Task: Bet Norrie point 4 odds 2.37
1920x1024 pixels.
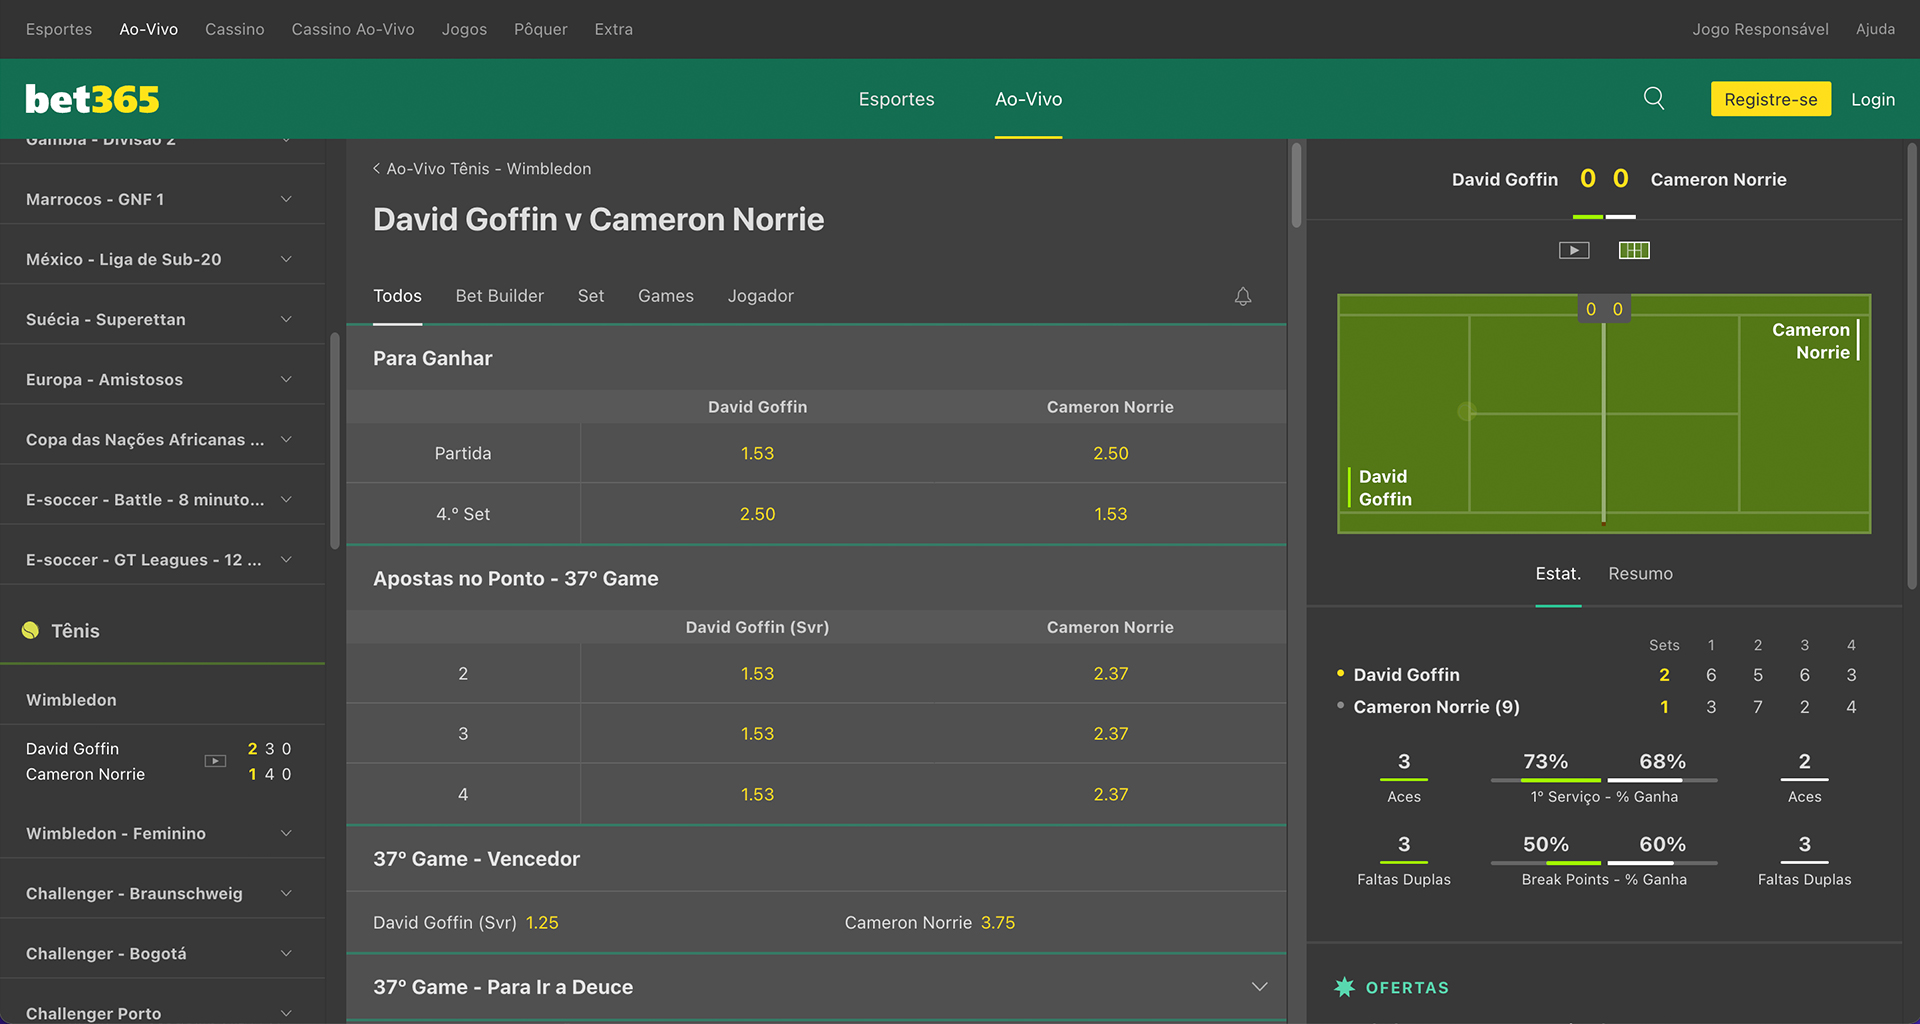Action: pos(1110,794)
